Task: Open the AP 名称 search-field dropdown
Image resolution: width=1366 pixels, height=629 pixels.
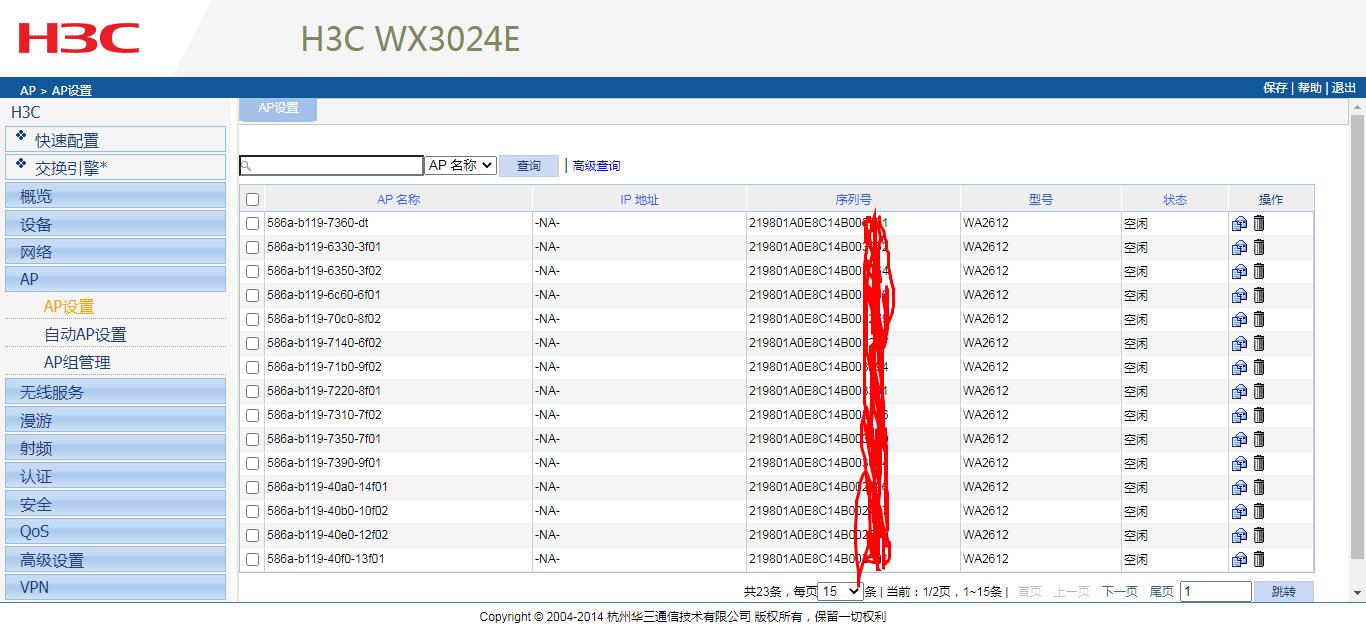Action: tap(460, 165)
